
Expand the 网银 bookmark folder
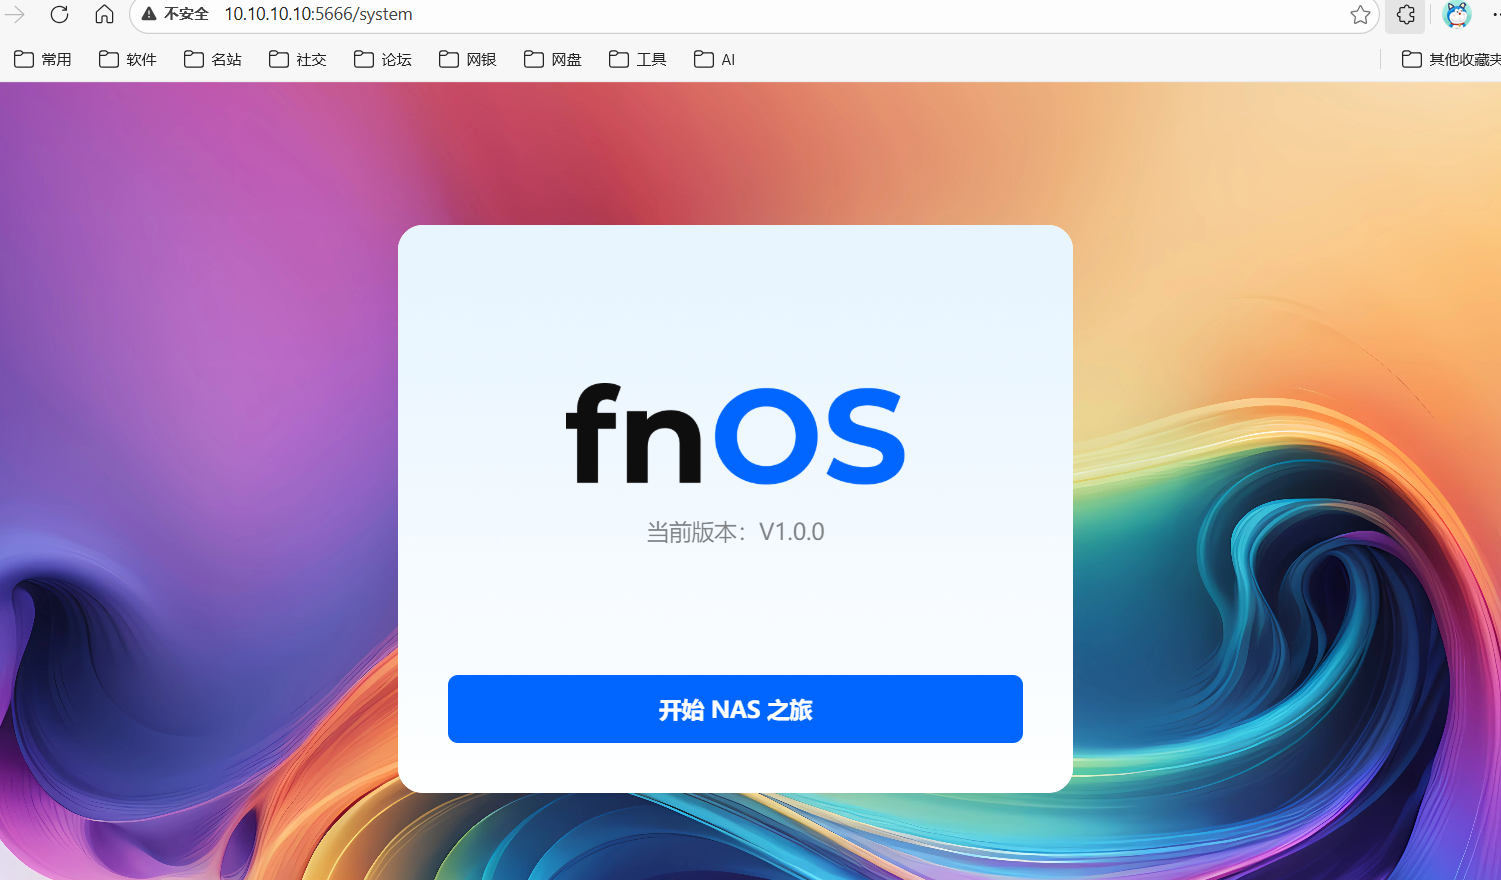point(468,59)
